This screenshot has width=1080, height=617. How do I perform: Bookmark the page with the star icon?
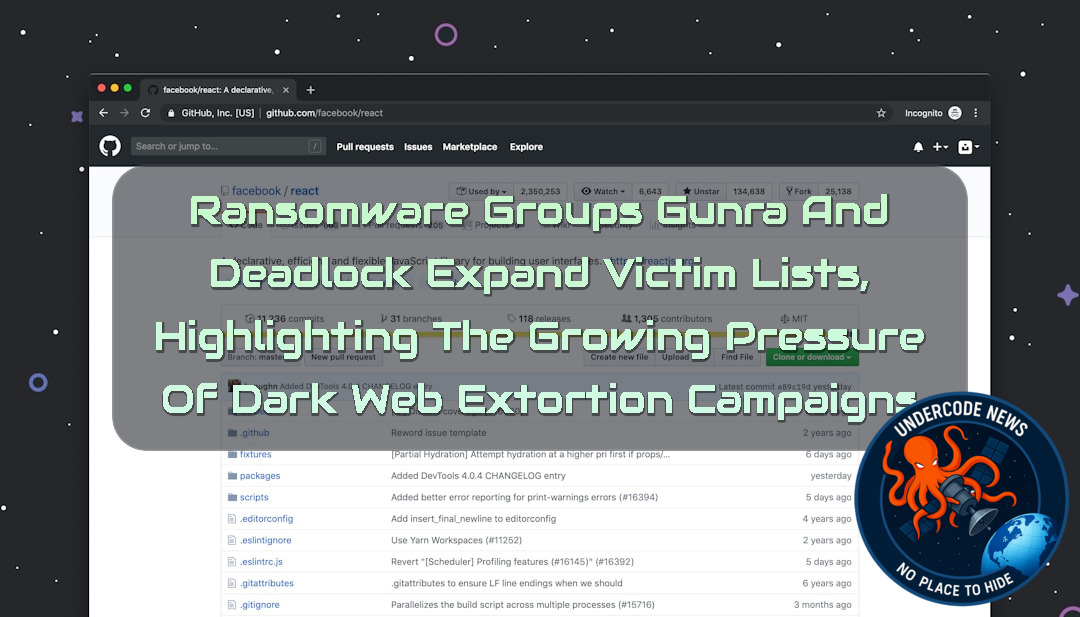point(881,113)
